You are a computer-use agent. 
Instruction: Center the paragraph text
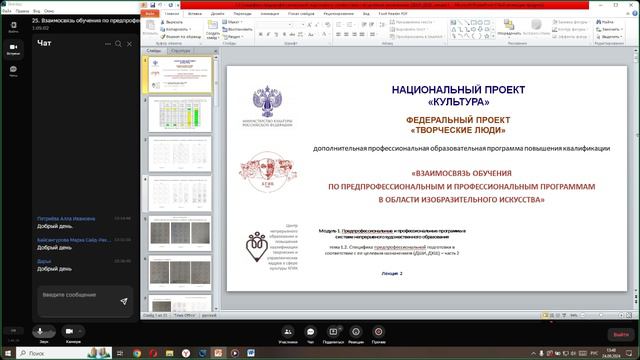coord(346,35)
